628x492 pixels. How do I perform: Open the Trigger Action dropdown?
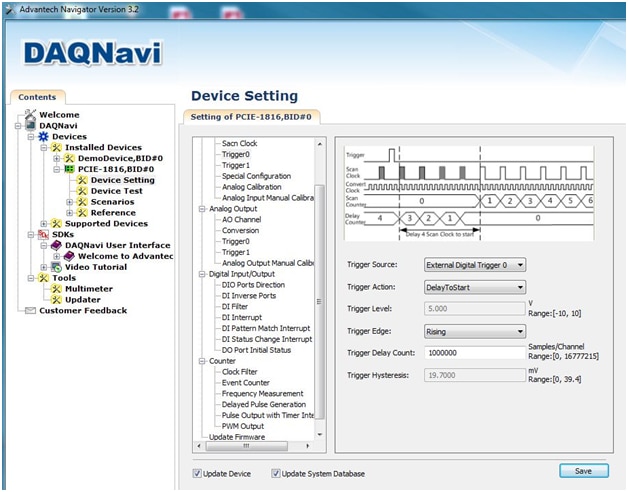coord(475,287)
